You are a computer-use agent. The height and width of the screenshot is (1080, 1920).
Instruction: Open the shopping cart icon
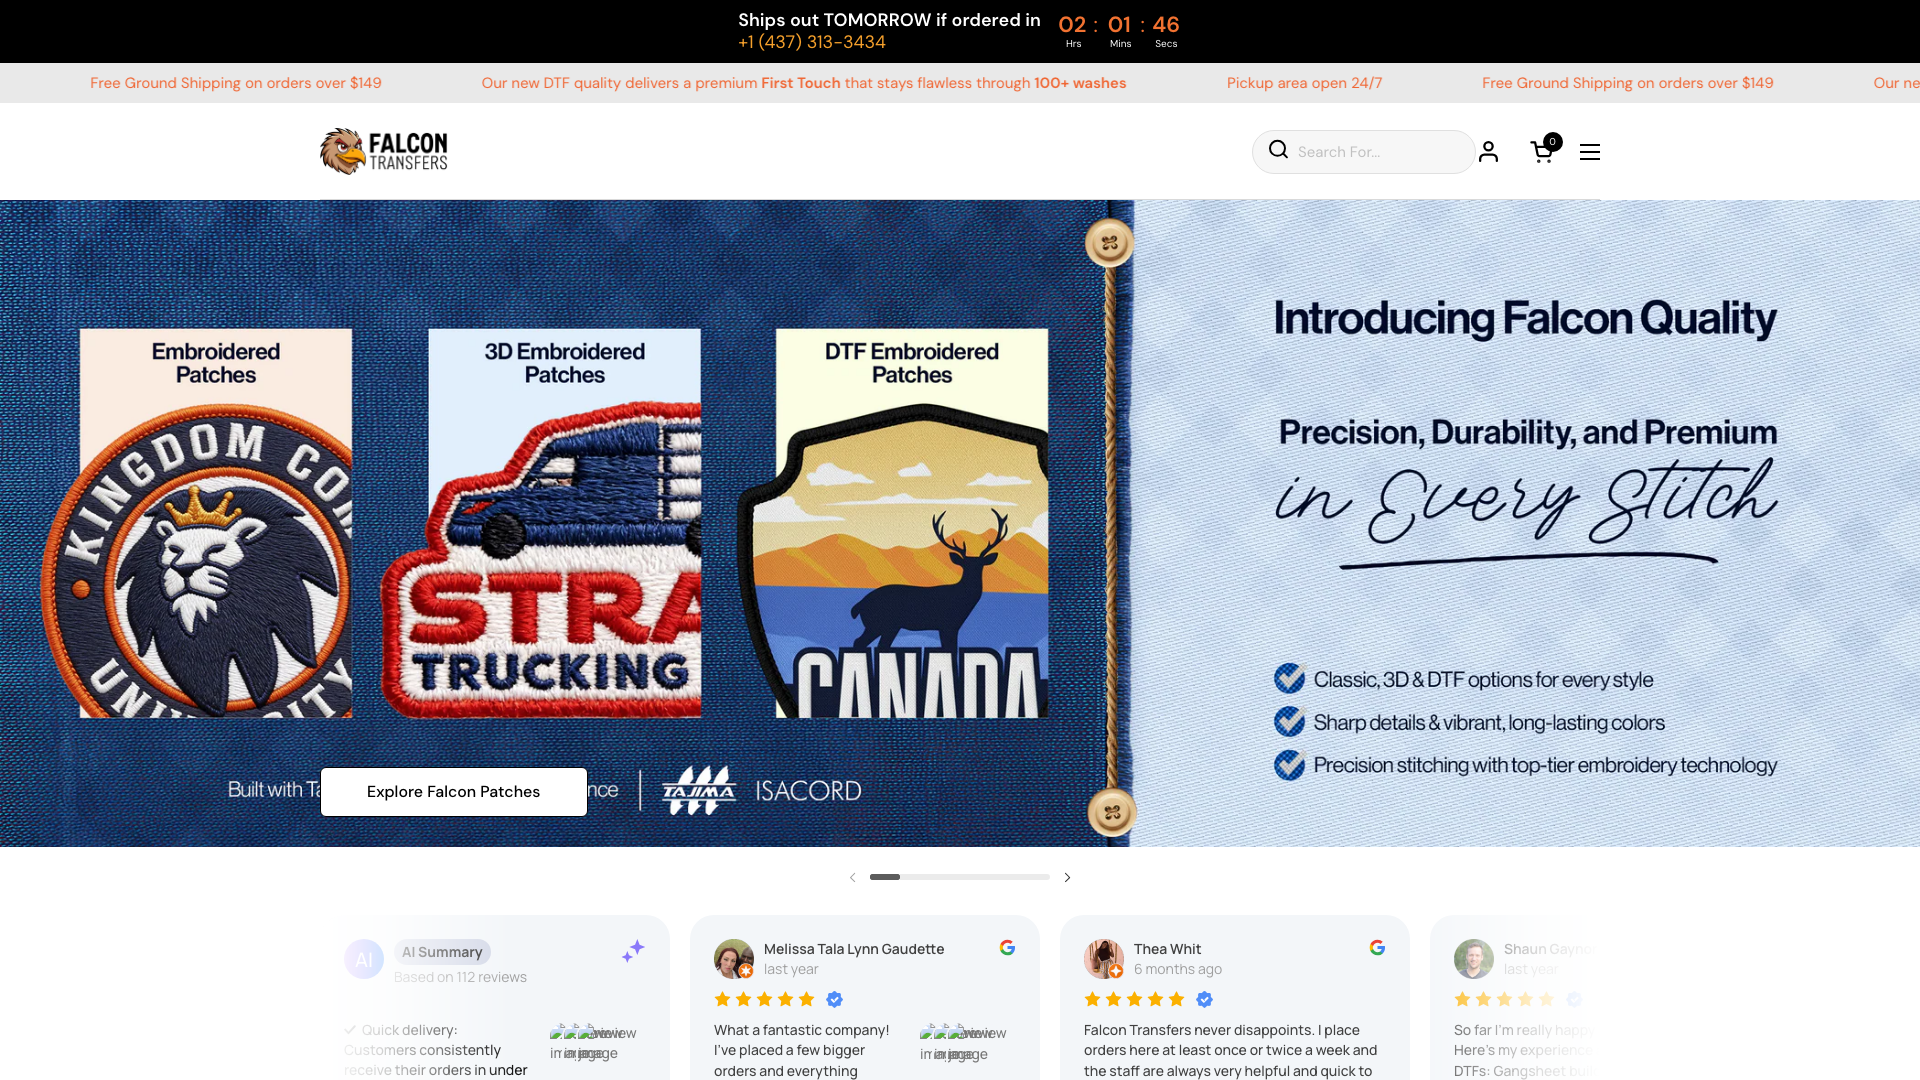1543,151
